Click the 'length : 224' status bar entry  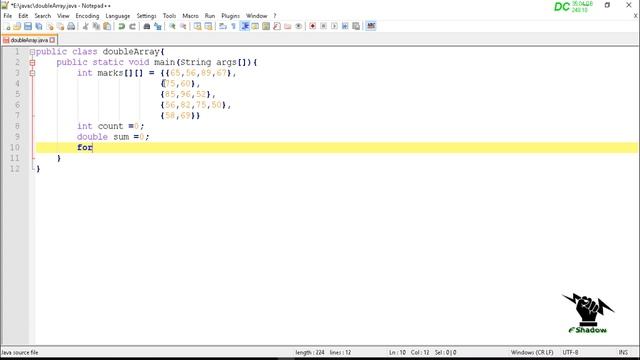coord(310,352)
